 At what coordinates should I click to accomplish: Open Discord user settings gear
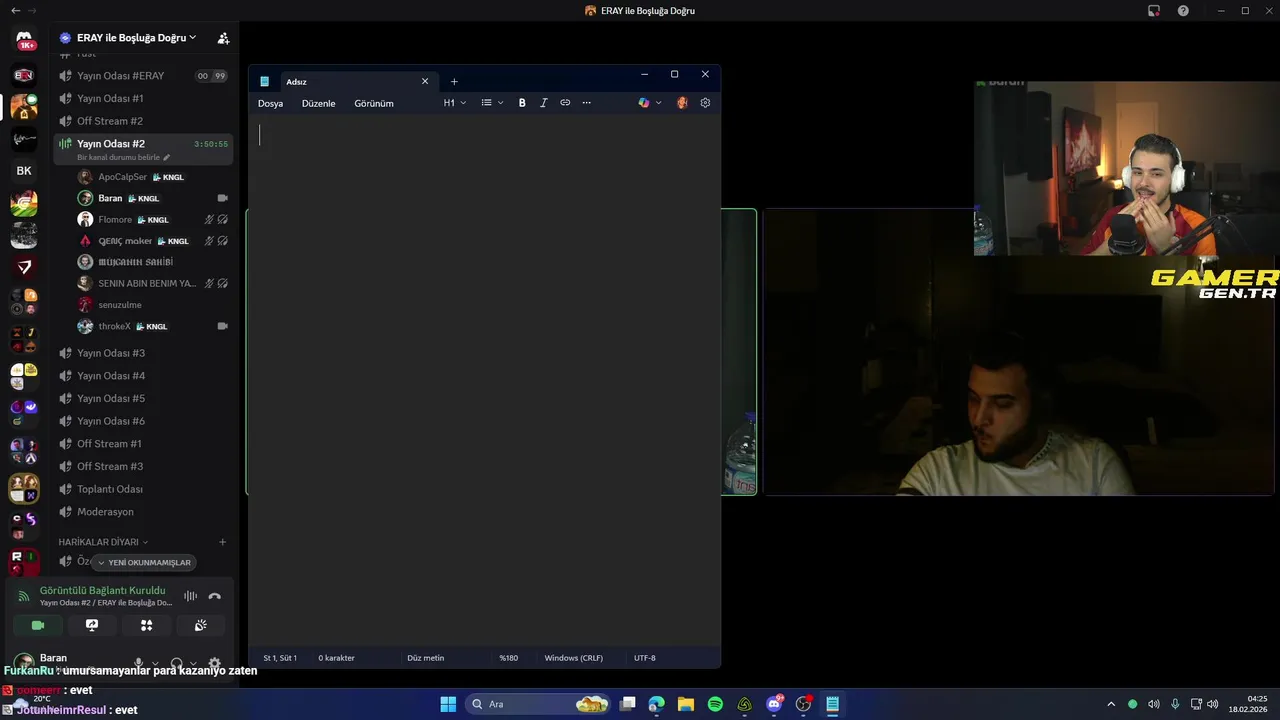[214, 663]
